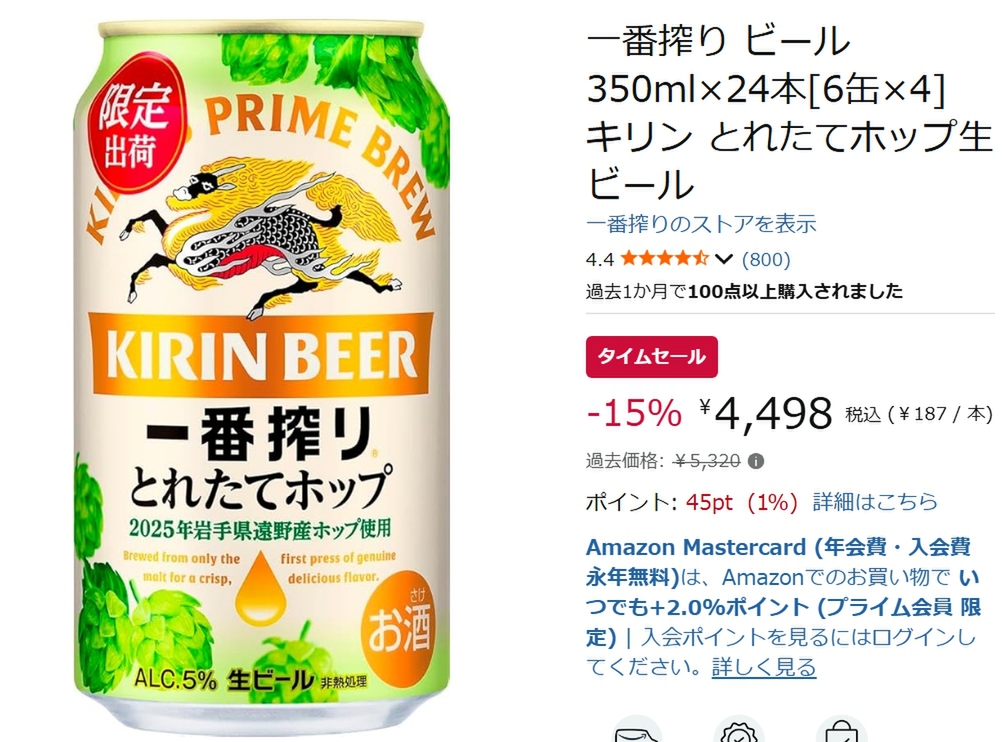Screen dimensions: 1006x742
Task: Click the info icon beside the past price
Action: (756, 461)
